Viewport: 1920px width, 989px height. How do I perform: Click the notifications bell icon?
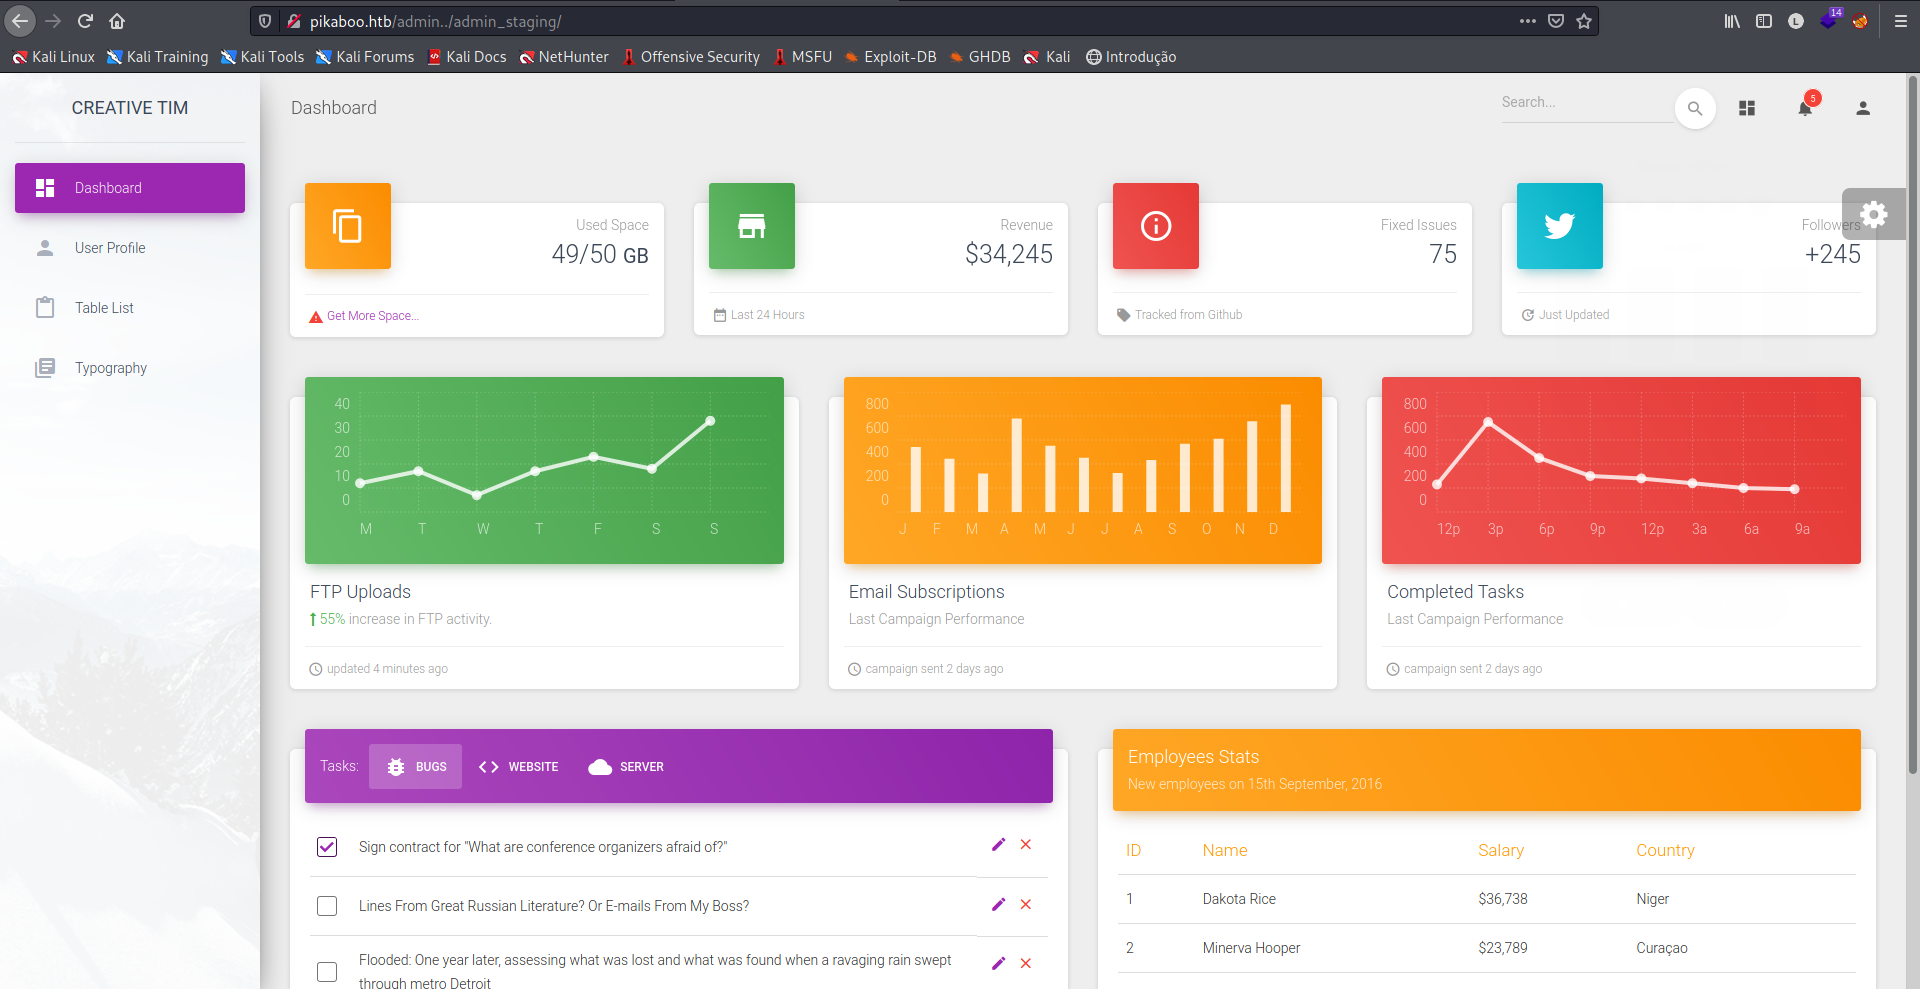(x=1805, y=108)
